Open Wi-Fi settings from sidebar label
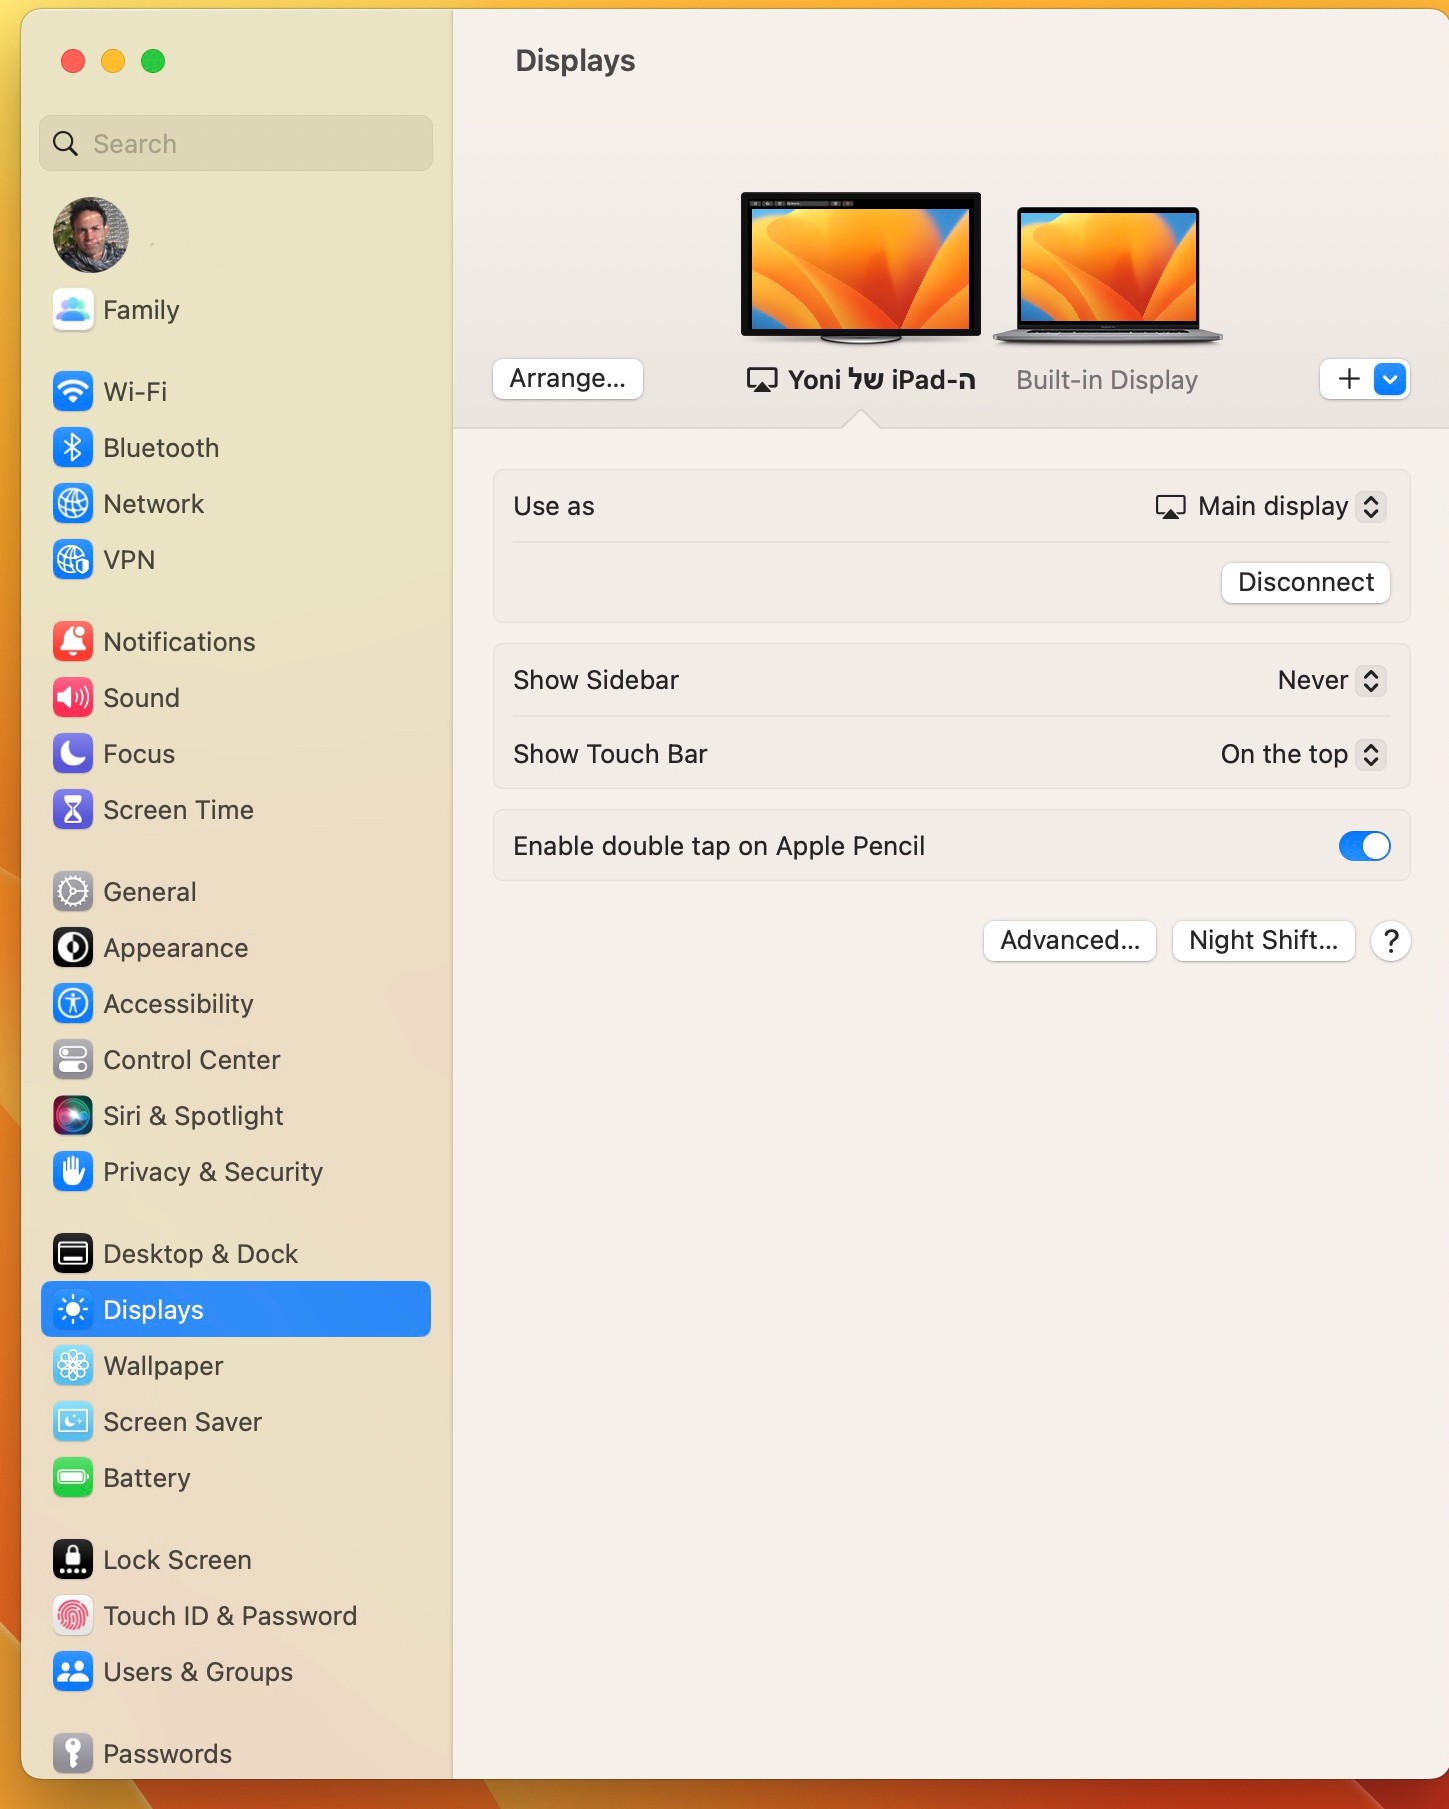This screenshot has width=1449, height=1809. pyautogui.click(x=135, y=392)
